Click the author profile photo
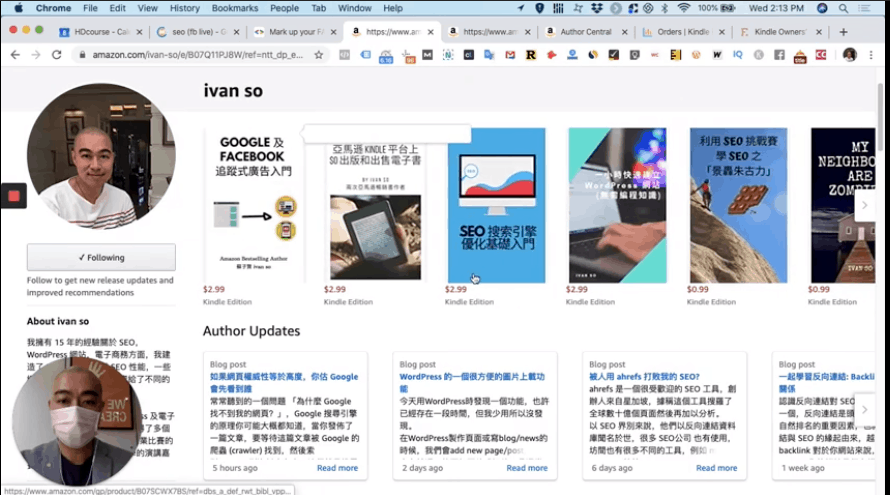 coord(101,157)
